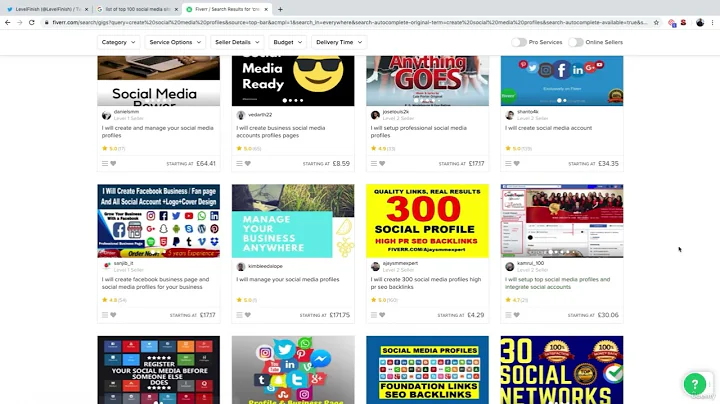Toggle the Pro Services switch
The image size is (720, 404).
(519, 42)
